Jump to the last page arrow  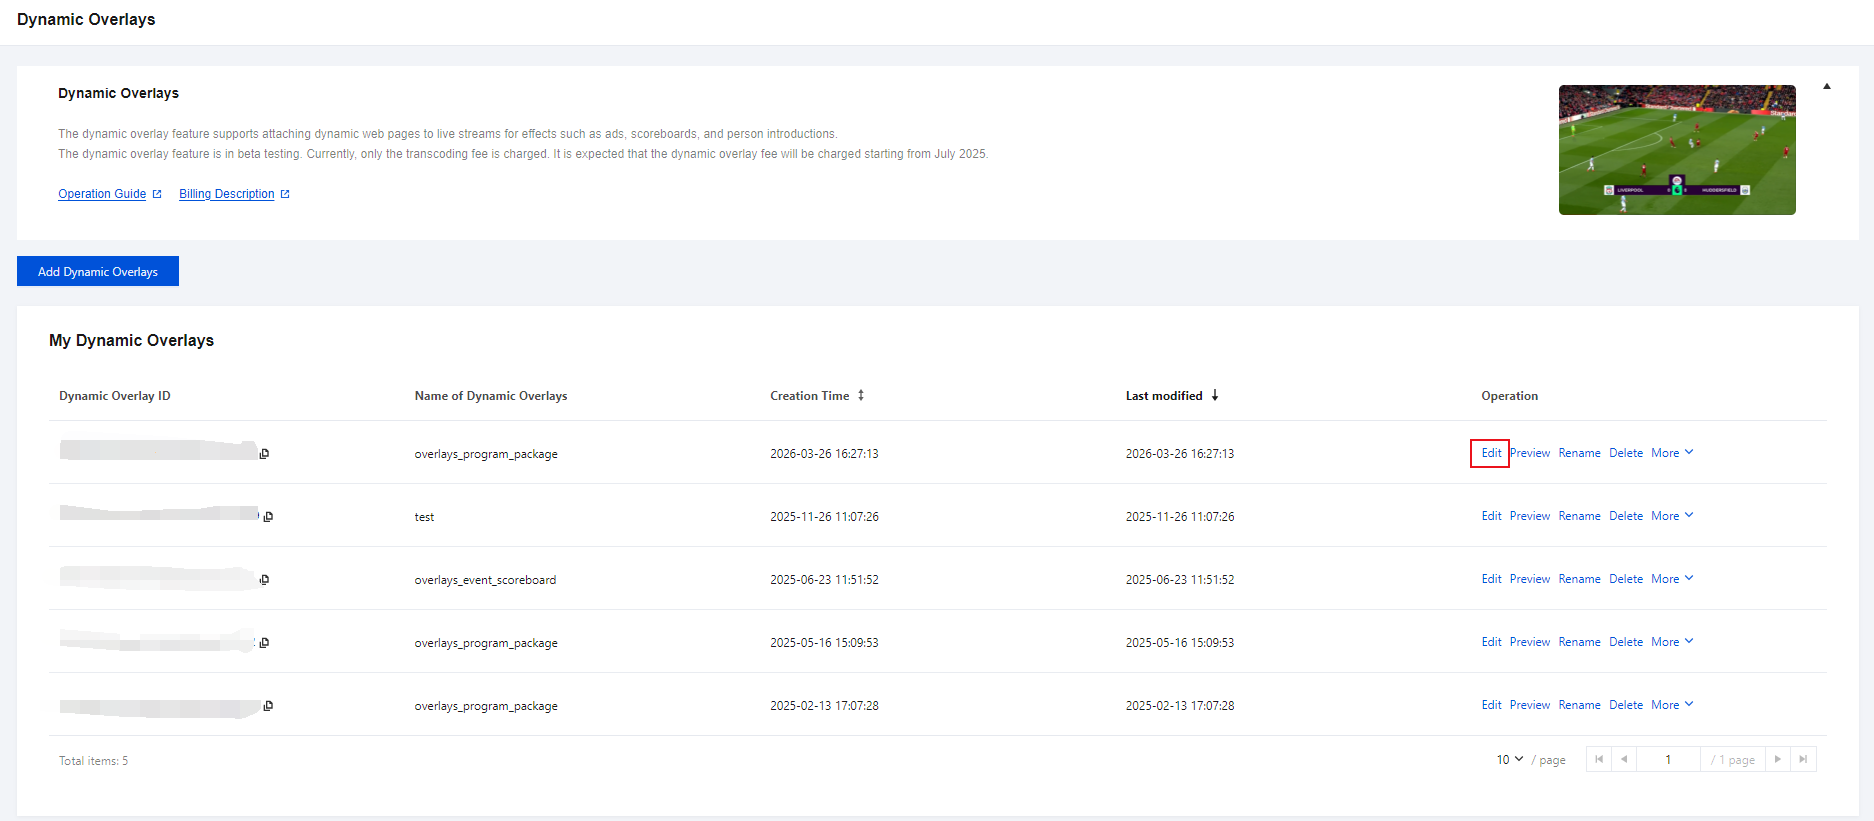point(1803,760)
